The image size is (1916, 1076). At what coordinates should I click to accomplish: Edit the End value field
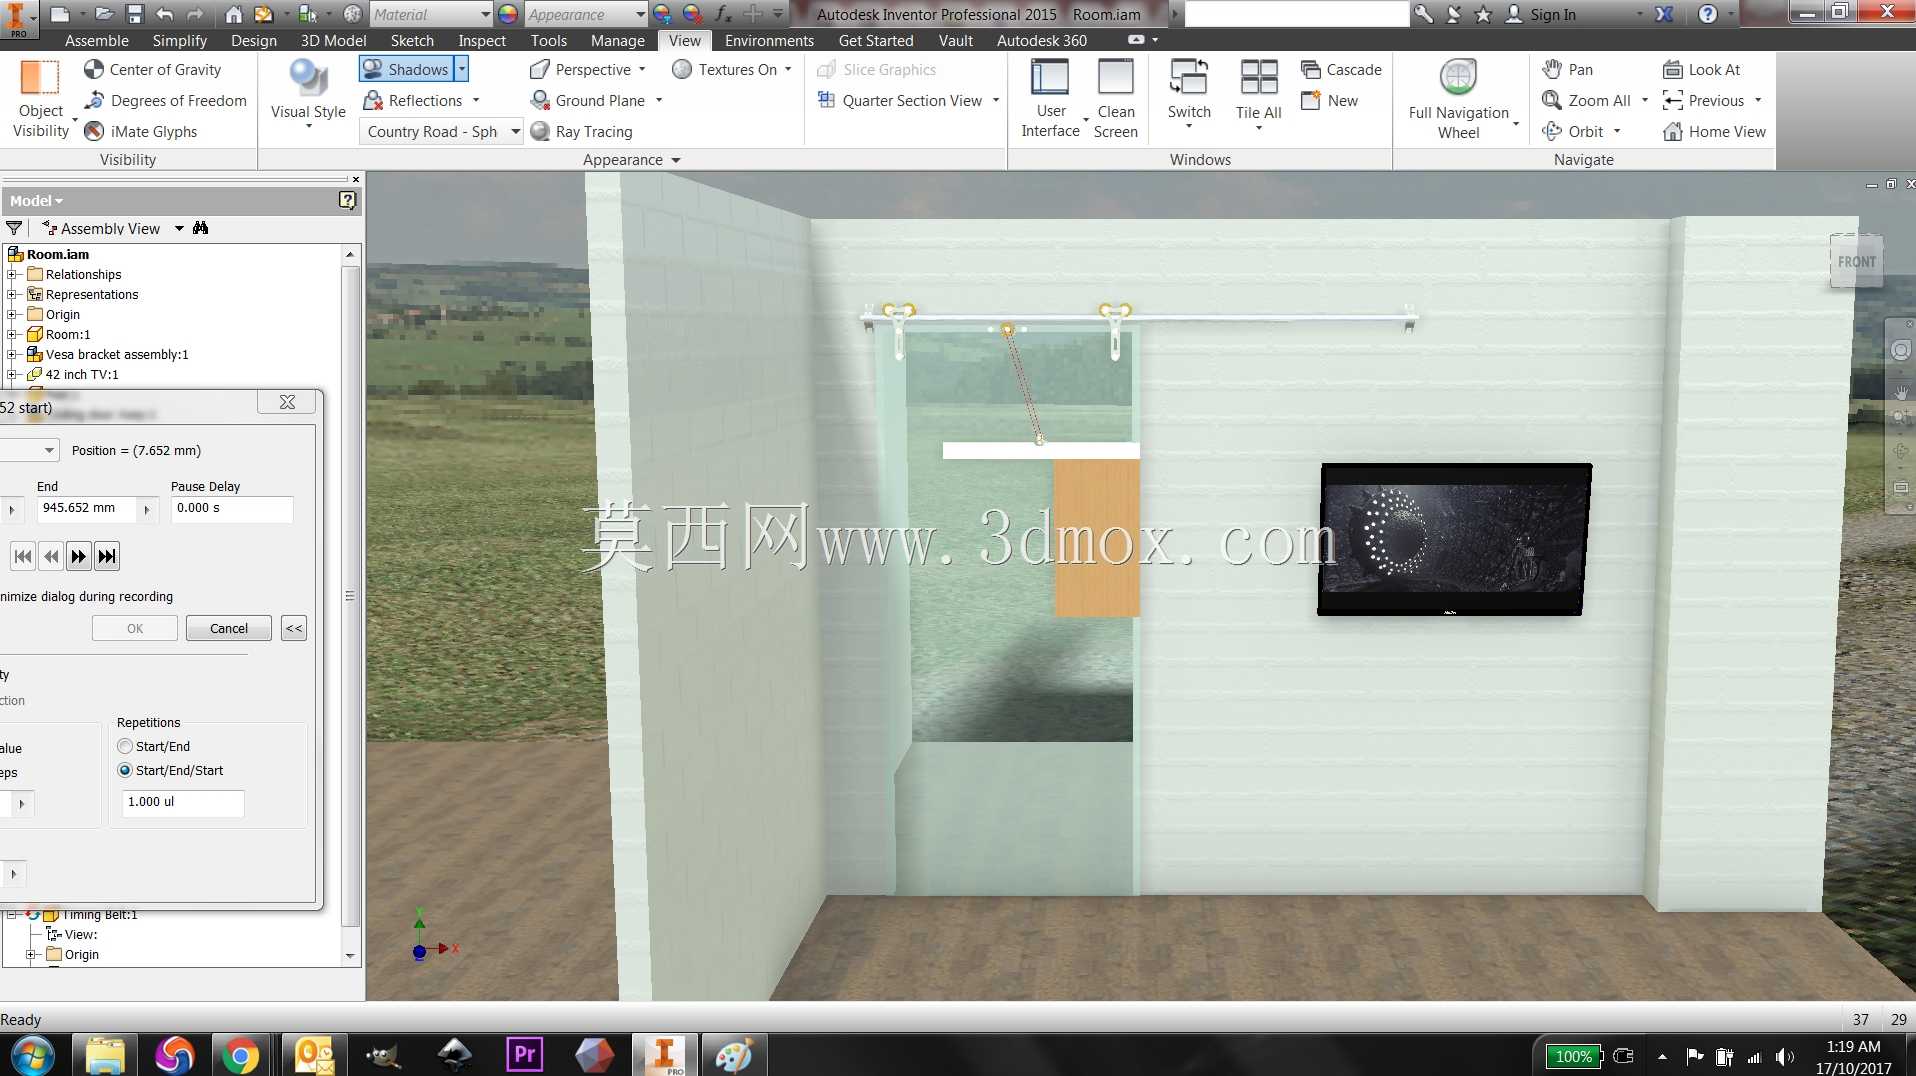[88, 508]
